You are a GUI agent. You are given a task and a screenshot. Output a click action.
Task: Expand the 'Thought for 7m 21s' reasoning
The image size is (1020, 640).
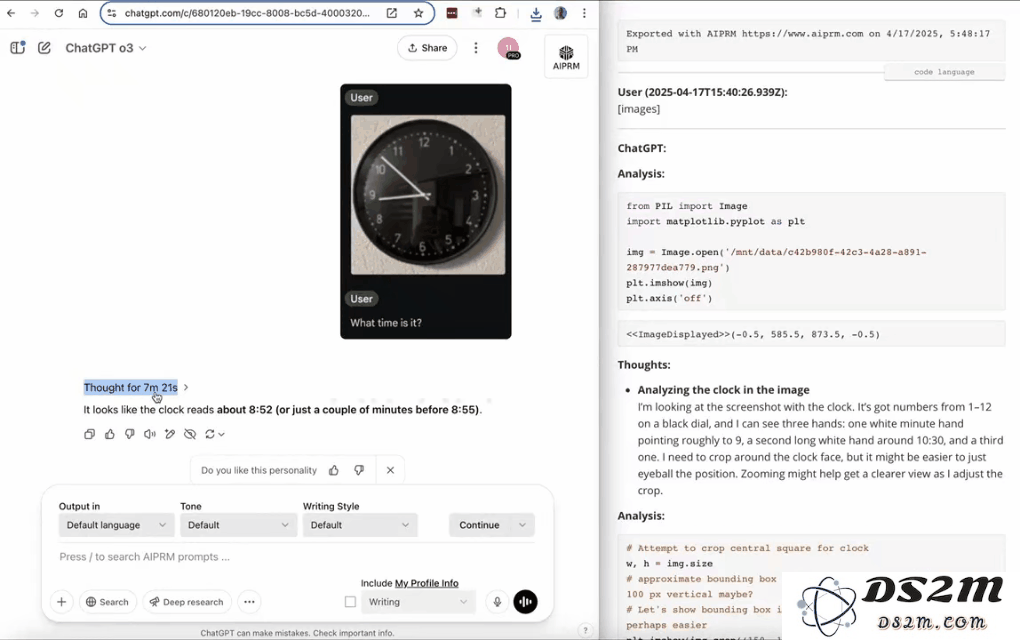[x=136, y=388]
